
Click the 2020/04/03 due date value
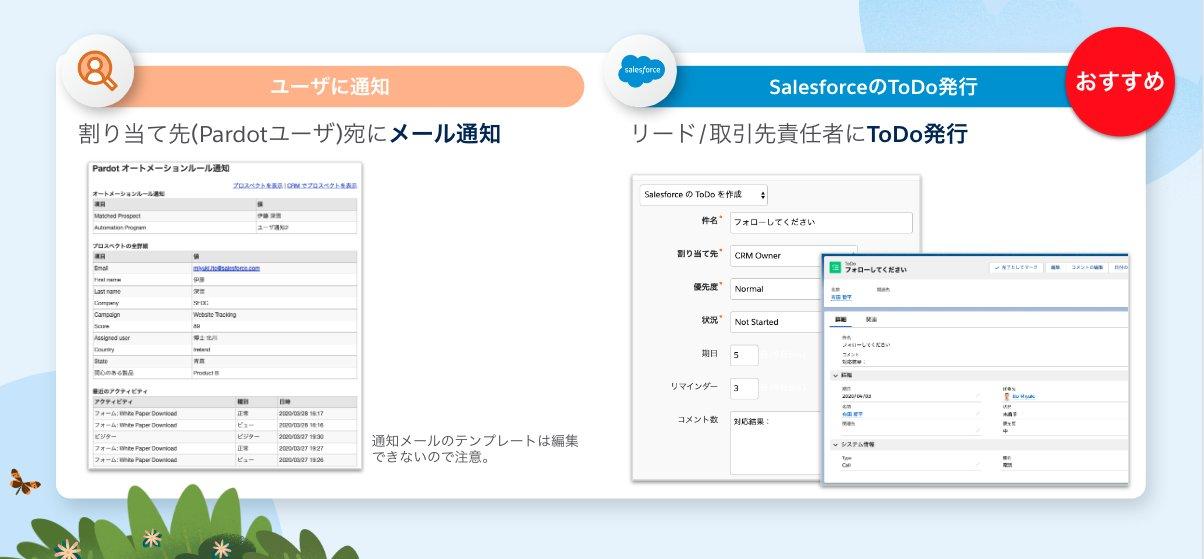click(x=859, y=396)
